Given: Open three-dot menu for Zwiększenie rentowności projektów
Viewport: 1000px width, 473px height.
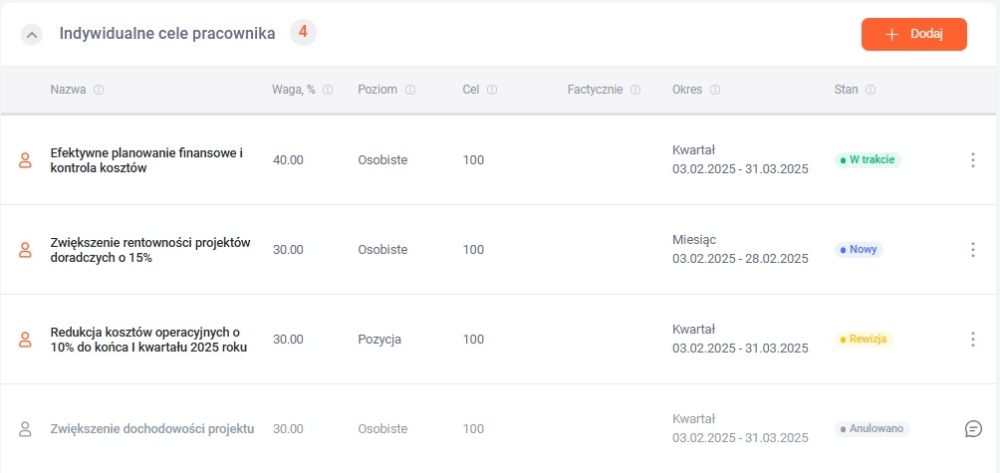Looking at the screenshot, I should 972,250.
